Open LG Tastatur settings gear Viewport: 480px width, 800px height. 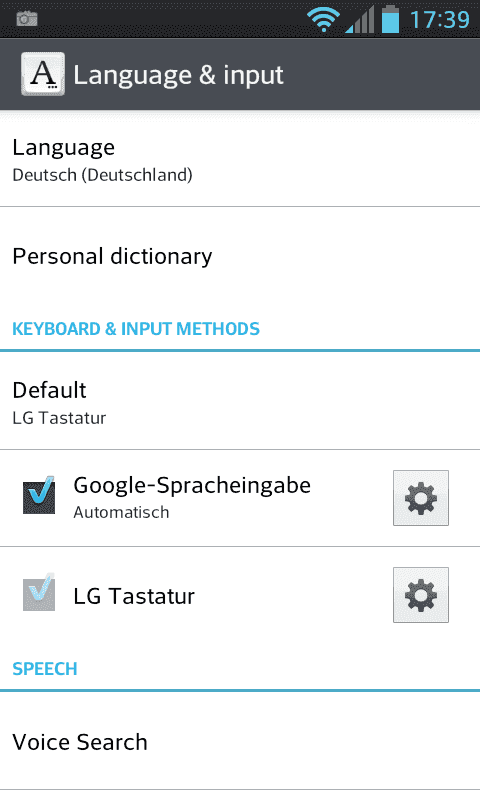click(x=420, y=595)
